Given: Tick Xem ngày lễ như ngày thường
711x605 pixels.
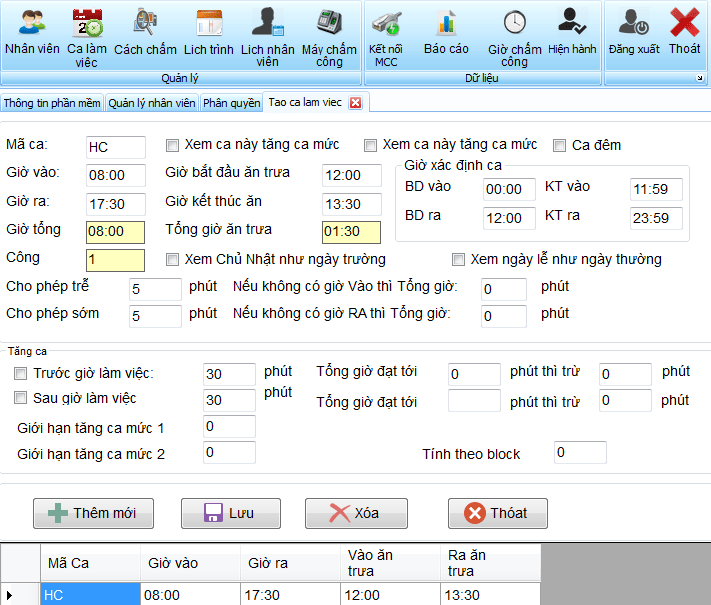Looking at the screenshot, I should pos(459,260).
